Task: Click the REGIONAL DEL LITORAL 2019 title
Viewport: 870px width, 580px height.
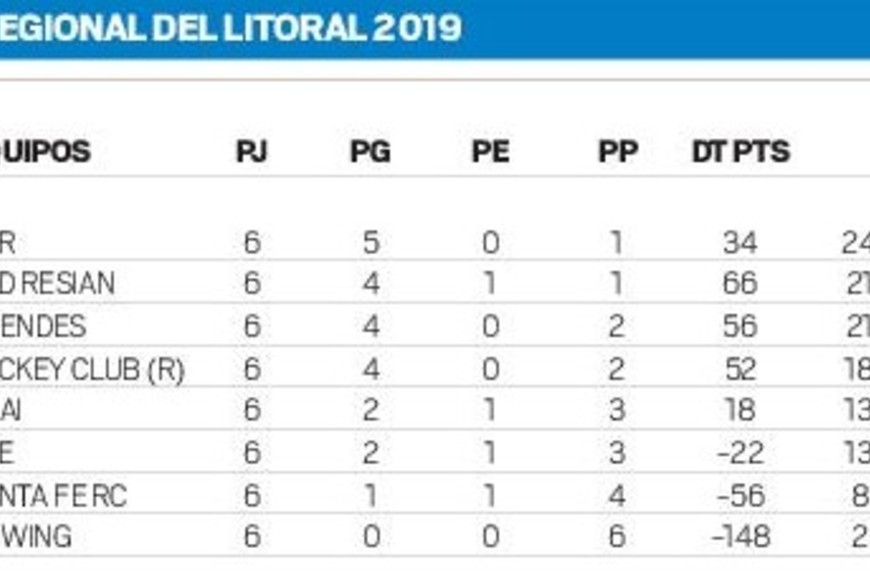Action: pyautogui.click(x=230, y=28)
